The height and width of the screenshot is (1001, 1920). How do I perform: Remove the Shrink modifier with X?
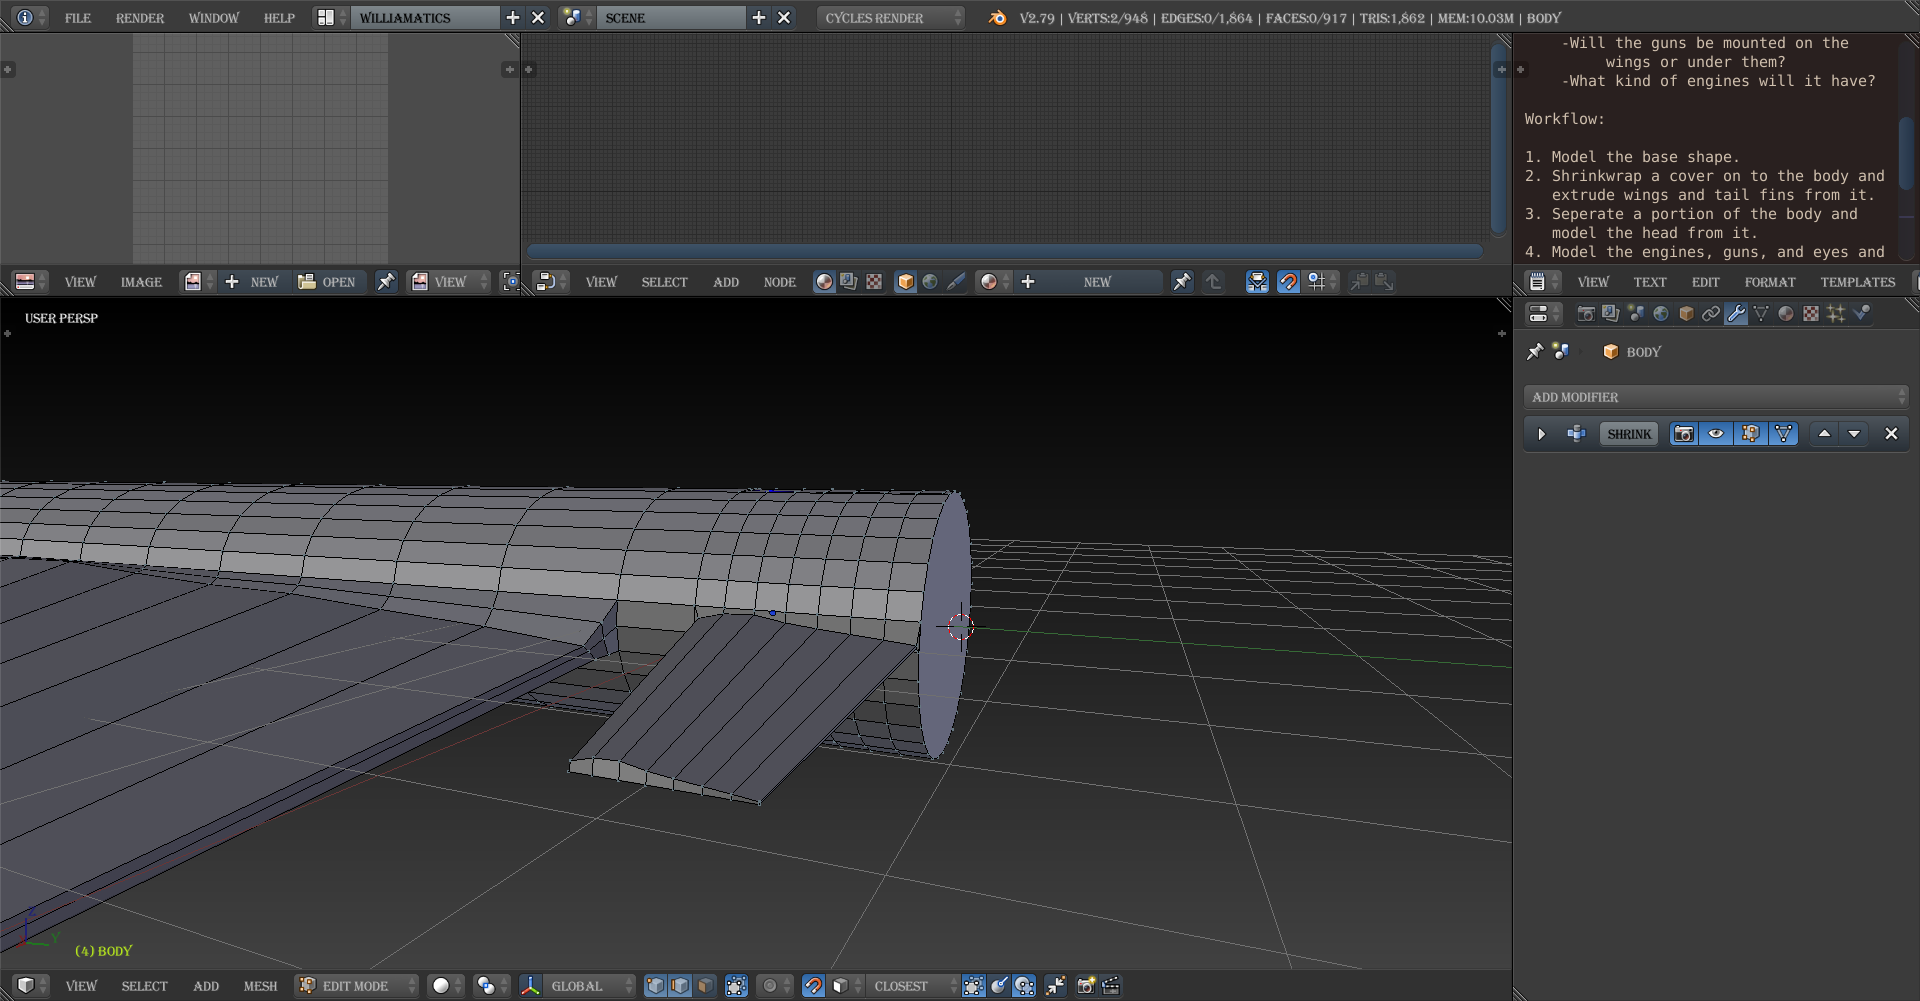point(1891,434)
